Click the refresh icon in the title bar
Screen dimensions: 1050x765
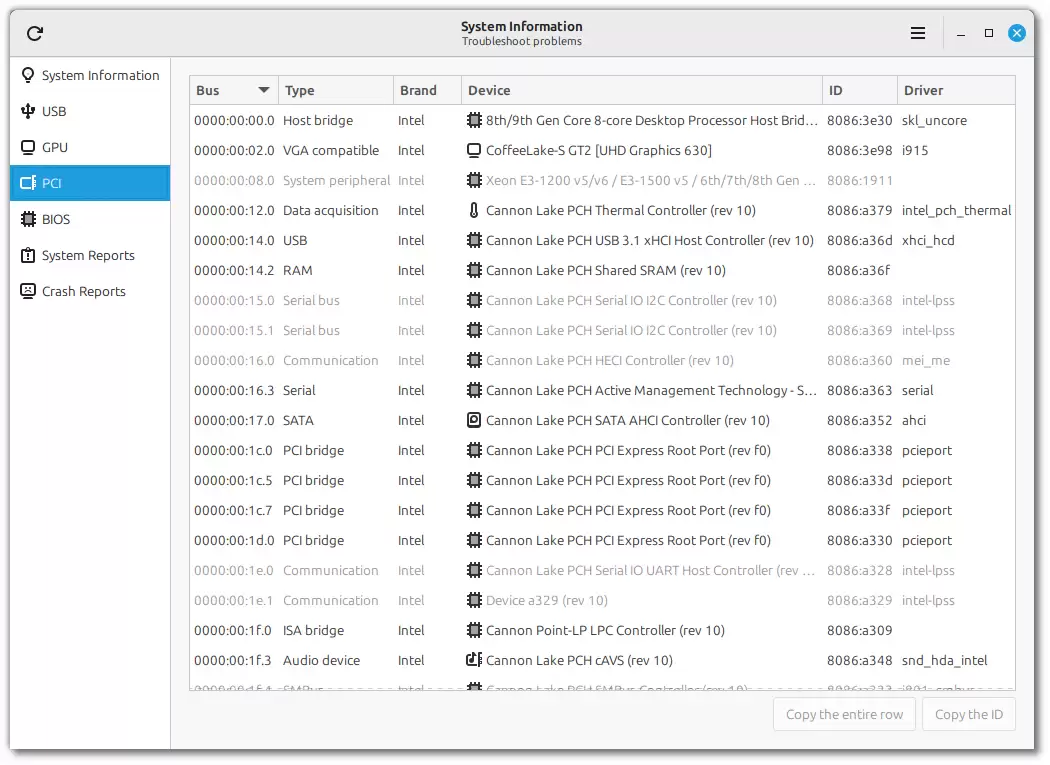point(35,34)
